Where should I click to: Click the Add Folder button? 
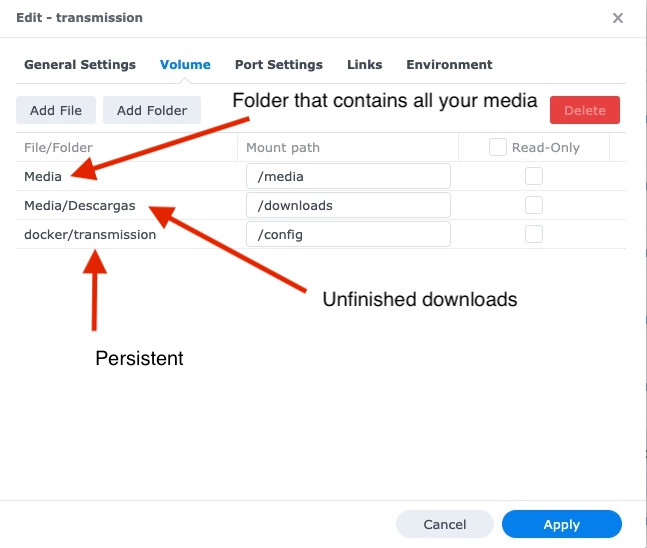[x=152, y=110]
